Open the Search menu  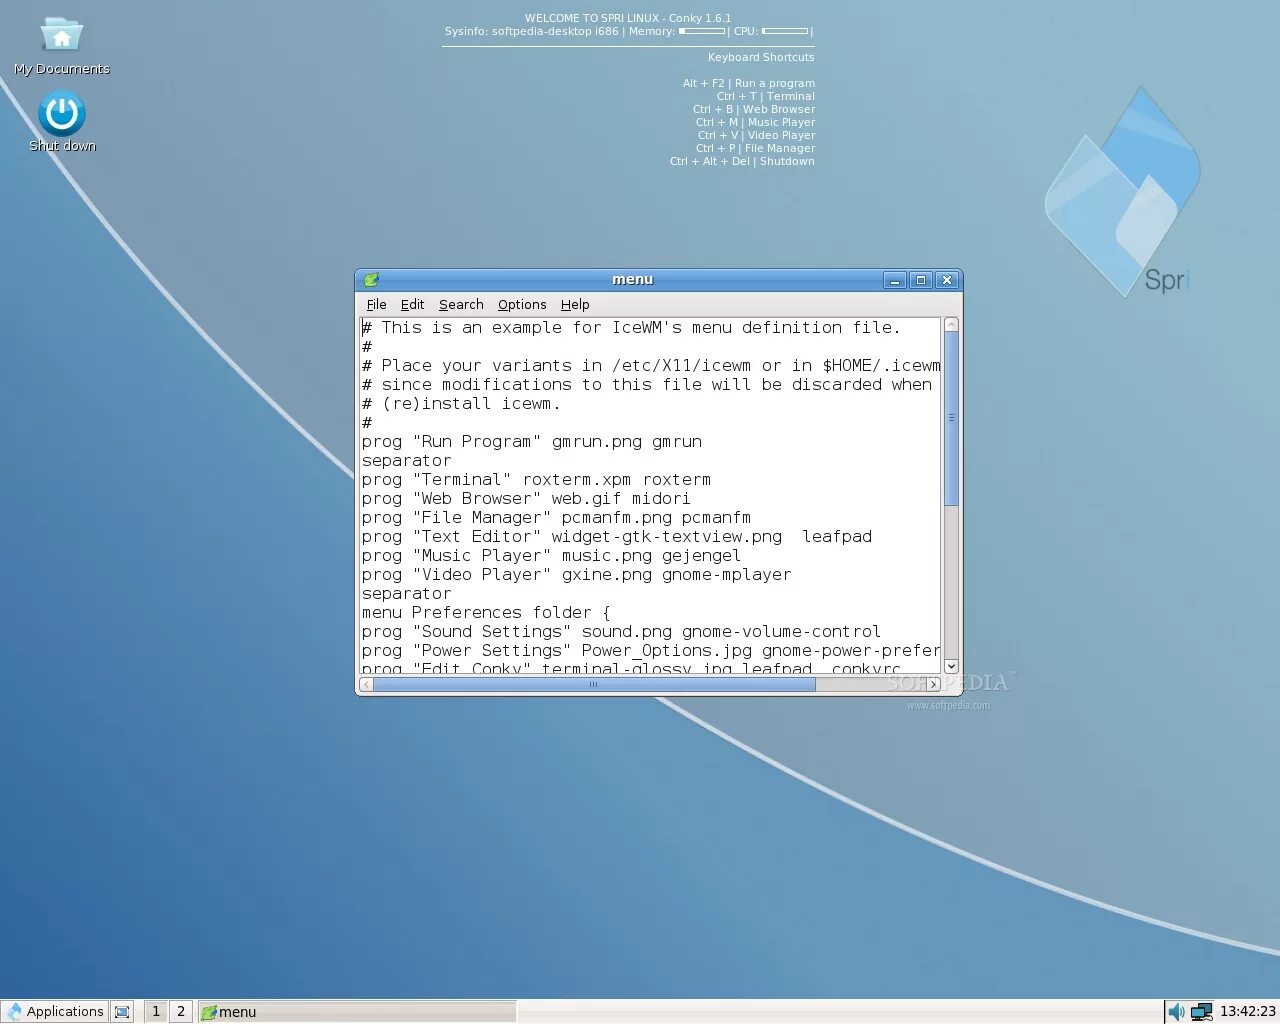(x=461, y=304)
